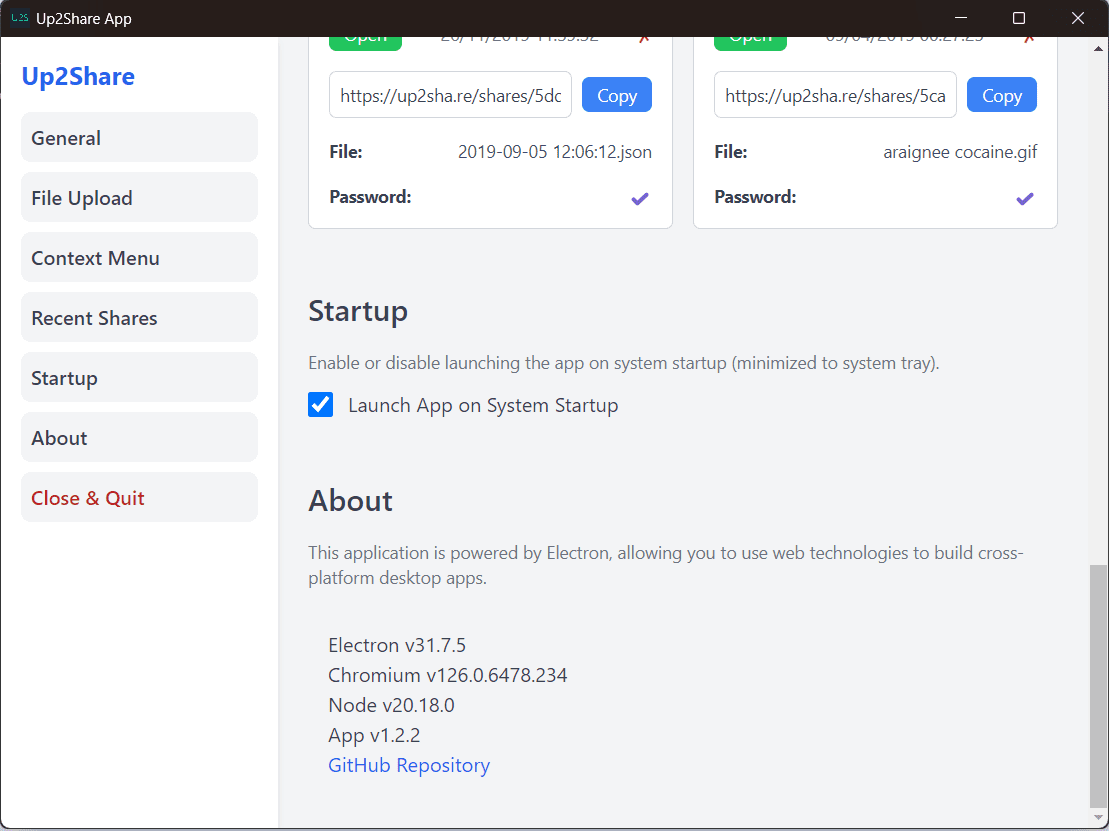This screenshot has height=831, width=1109.
Task: Click the Up2Share app icon in title bar
Action: [19, 18]
